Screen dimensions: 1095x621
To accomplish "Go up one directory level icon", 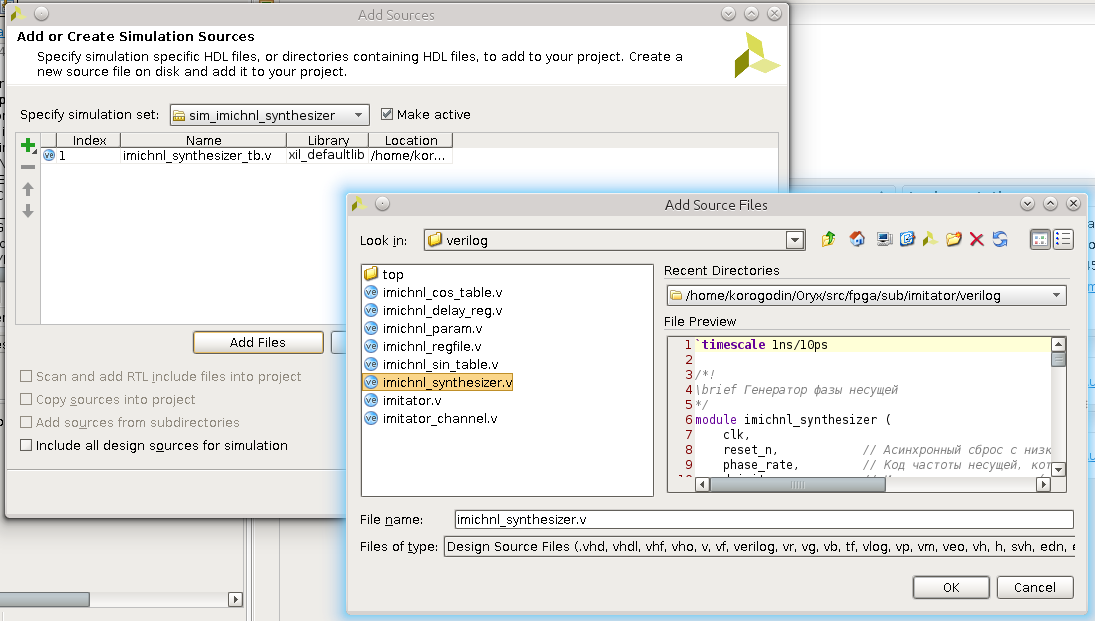I will [828, 240].
